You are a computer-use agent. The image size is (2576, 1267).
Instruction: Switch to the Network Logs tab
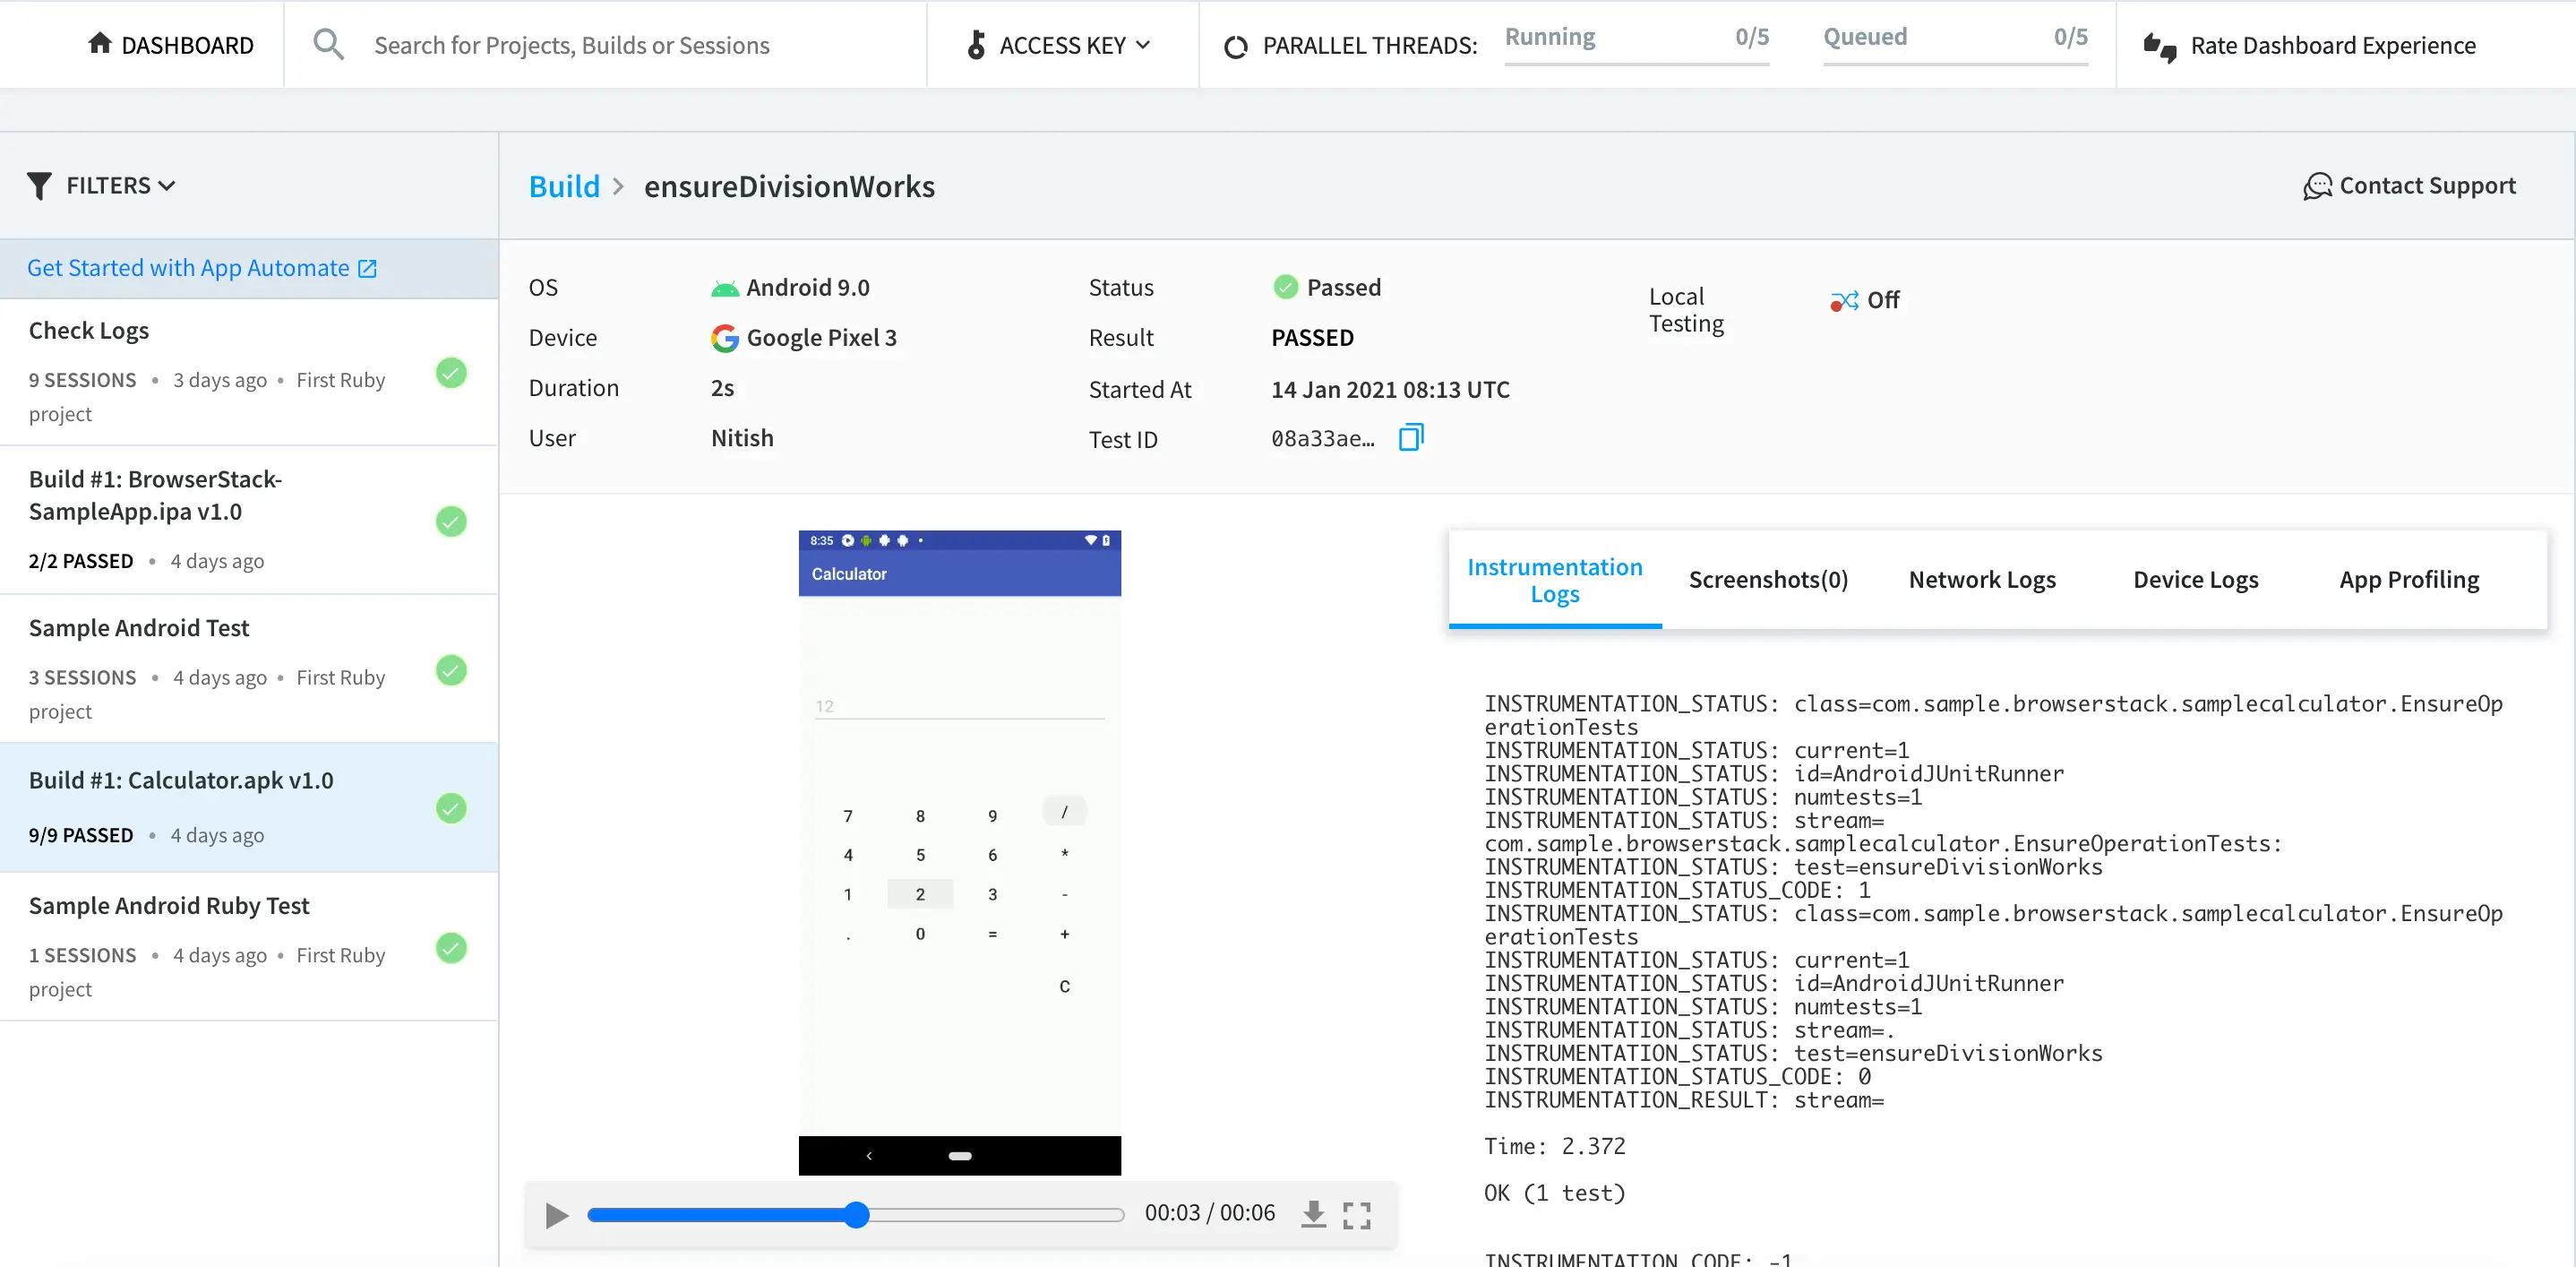(x=1981, y=580)
